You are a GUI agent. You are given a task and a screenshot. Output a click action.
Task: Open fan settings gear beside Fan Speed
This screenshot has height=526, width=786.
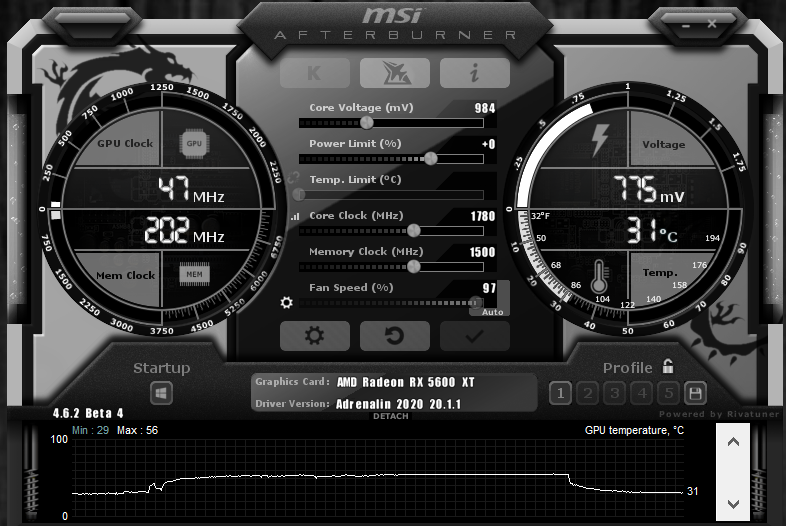point(287,302)
